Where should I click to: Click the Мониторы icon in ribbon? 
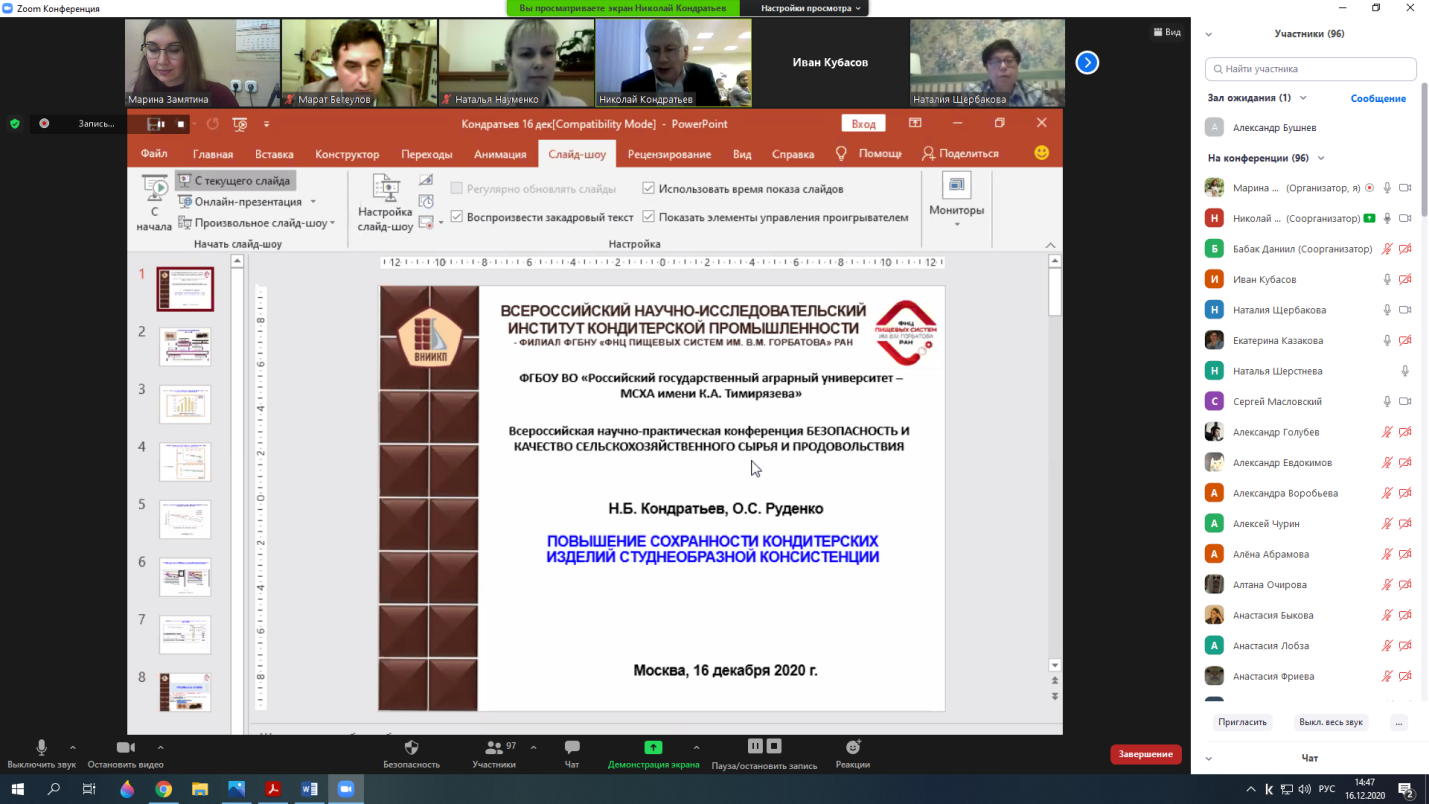pos(956,186)
